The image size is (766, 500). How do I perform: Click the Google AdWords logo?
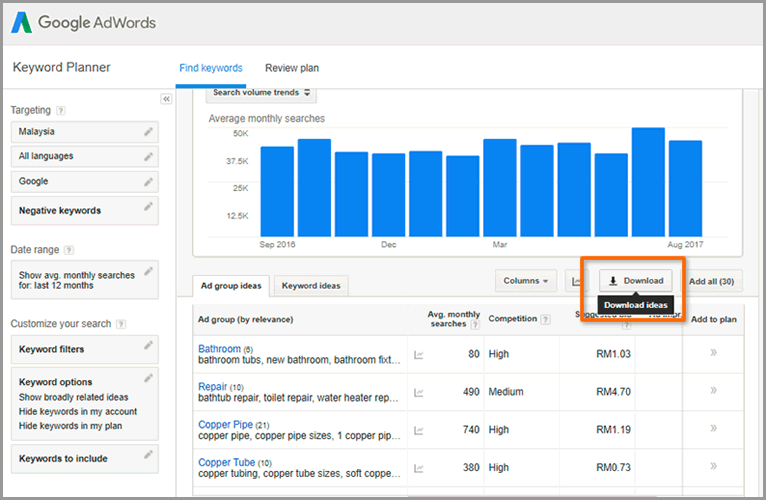point(84,22)
